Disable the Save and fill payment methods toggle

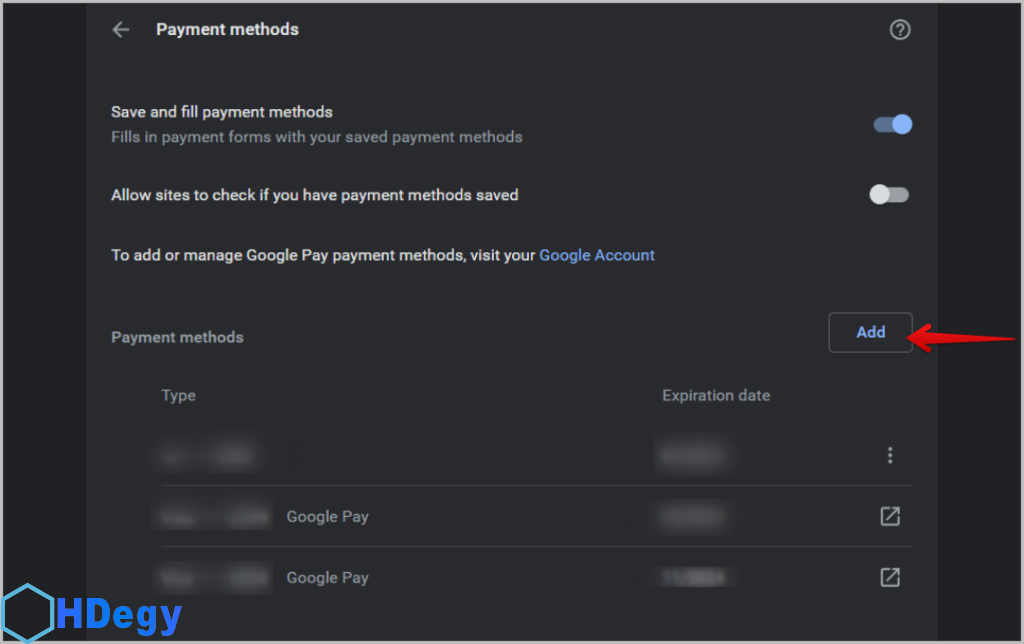(x=892, y=125)
